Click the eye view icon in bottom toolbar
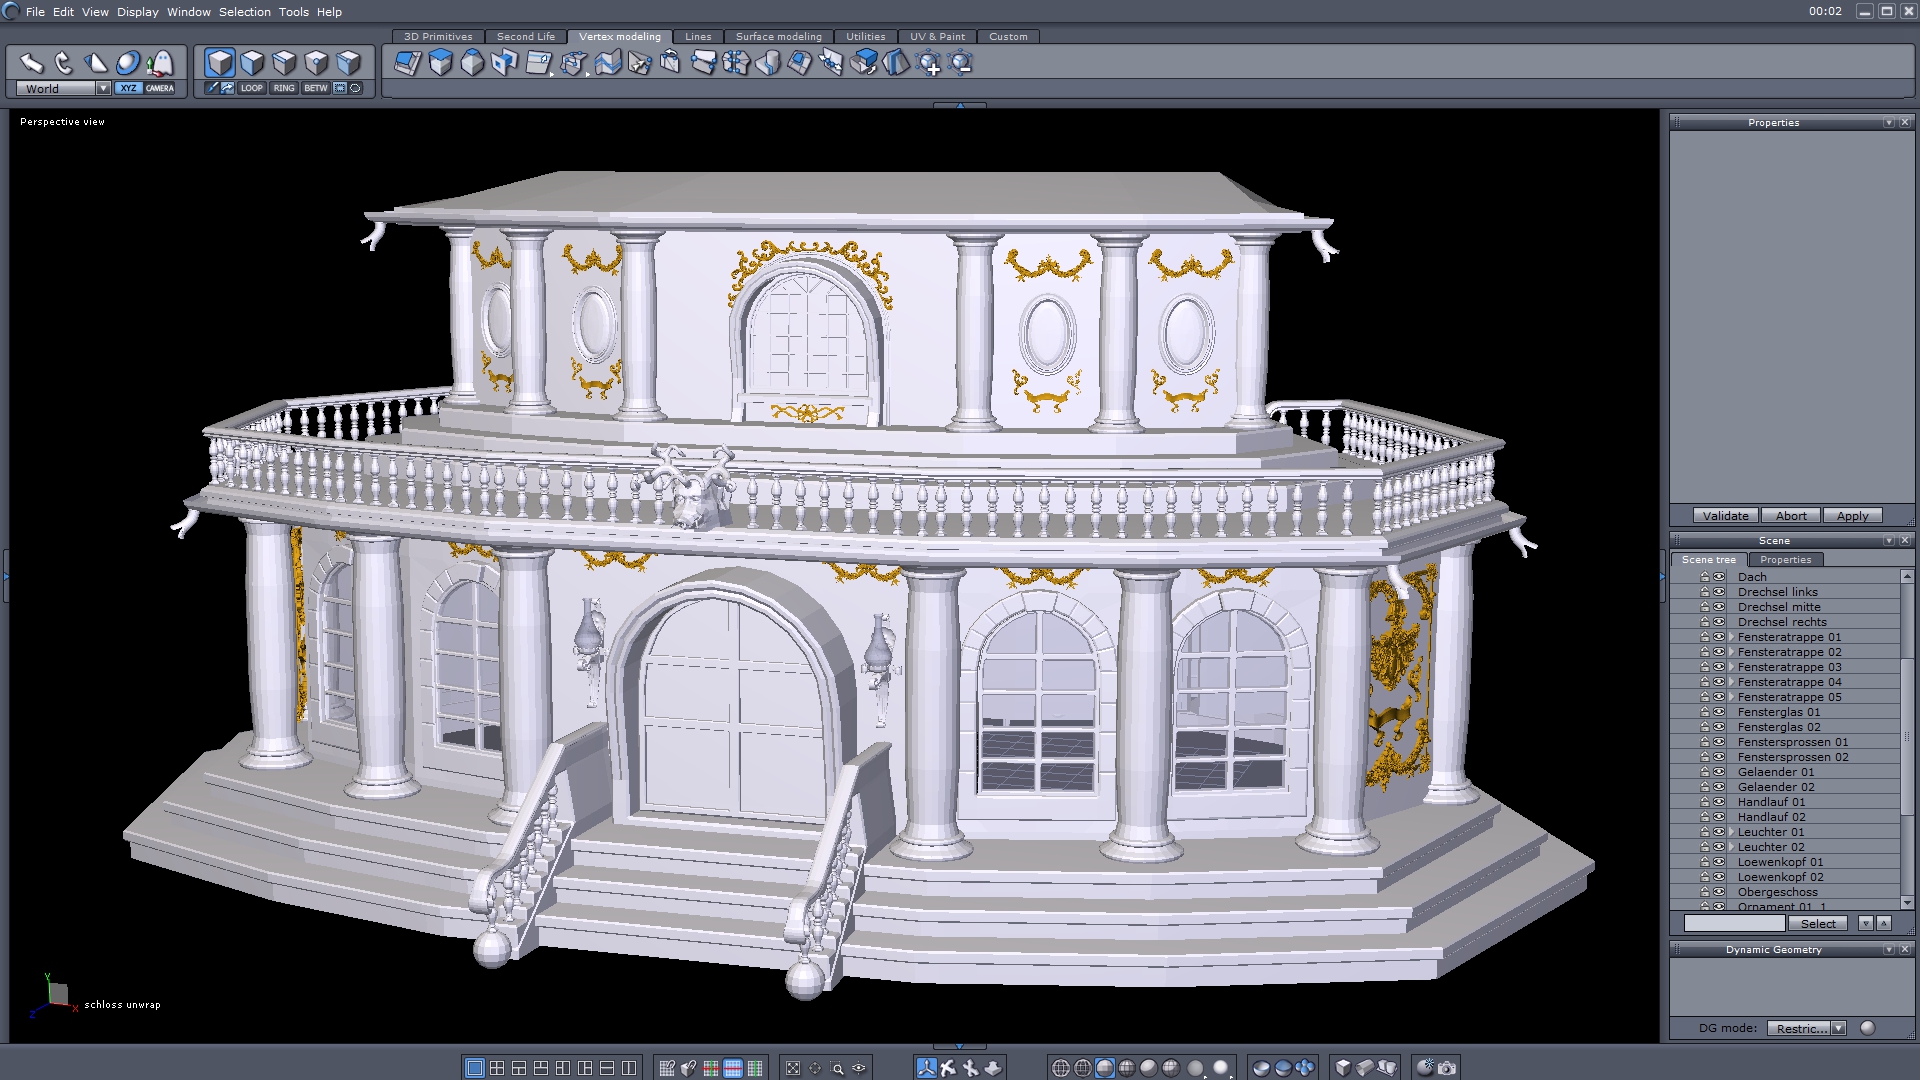Image resolution: width=1920 pixels, height=1080 pixels. 859,1068
